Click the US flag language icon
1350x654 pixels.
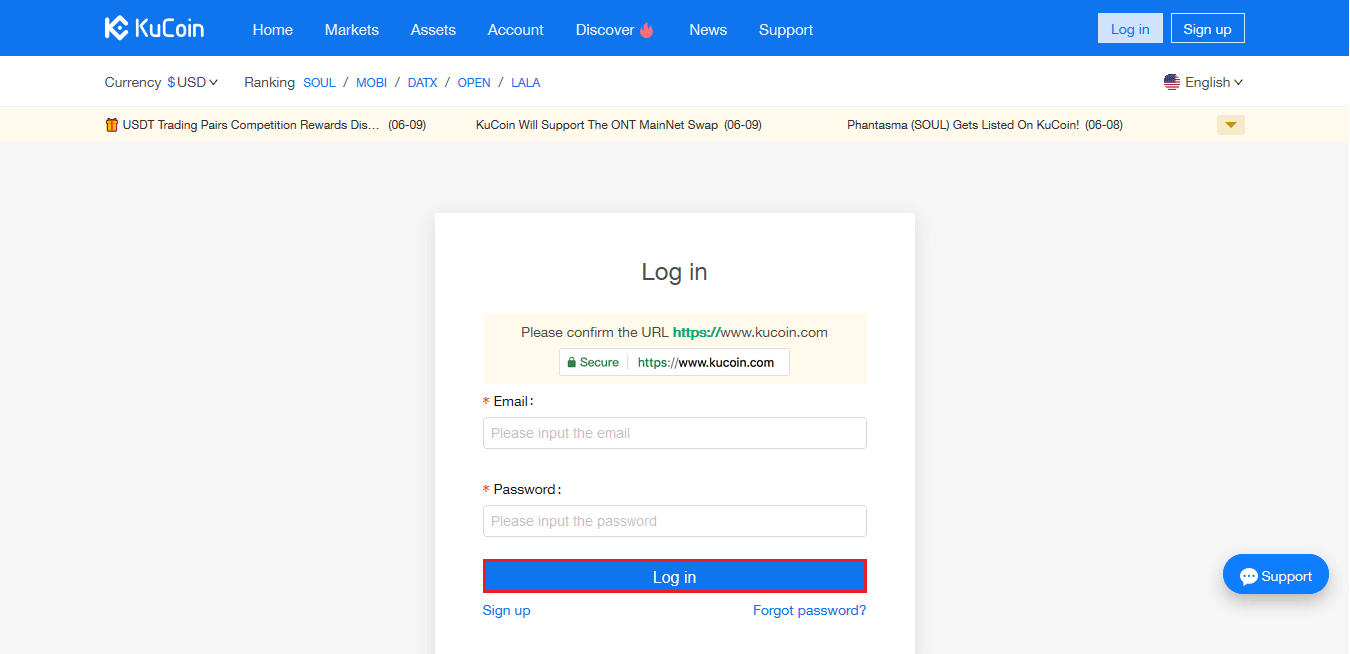[1172, 82]
